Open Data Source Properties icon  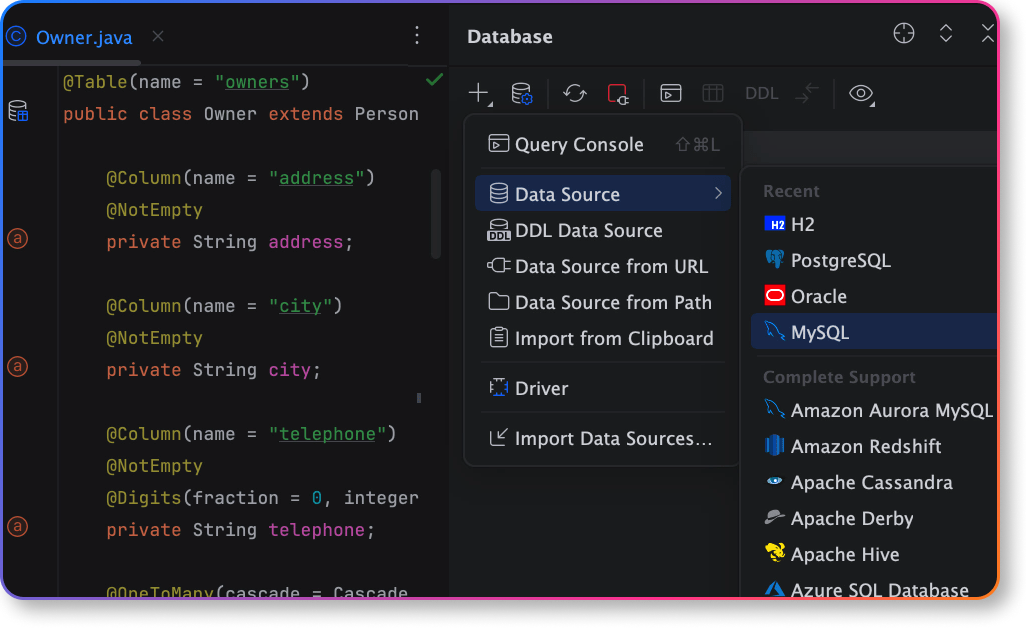[522, 94]
